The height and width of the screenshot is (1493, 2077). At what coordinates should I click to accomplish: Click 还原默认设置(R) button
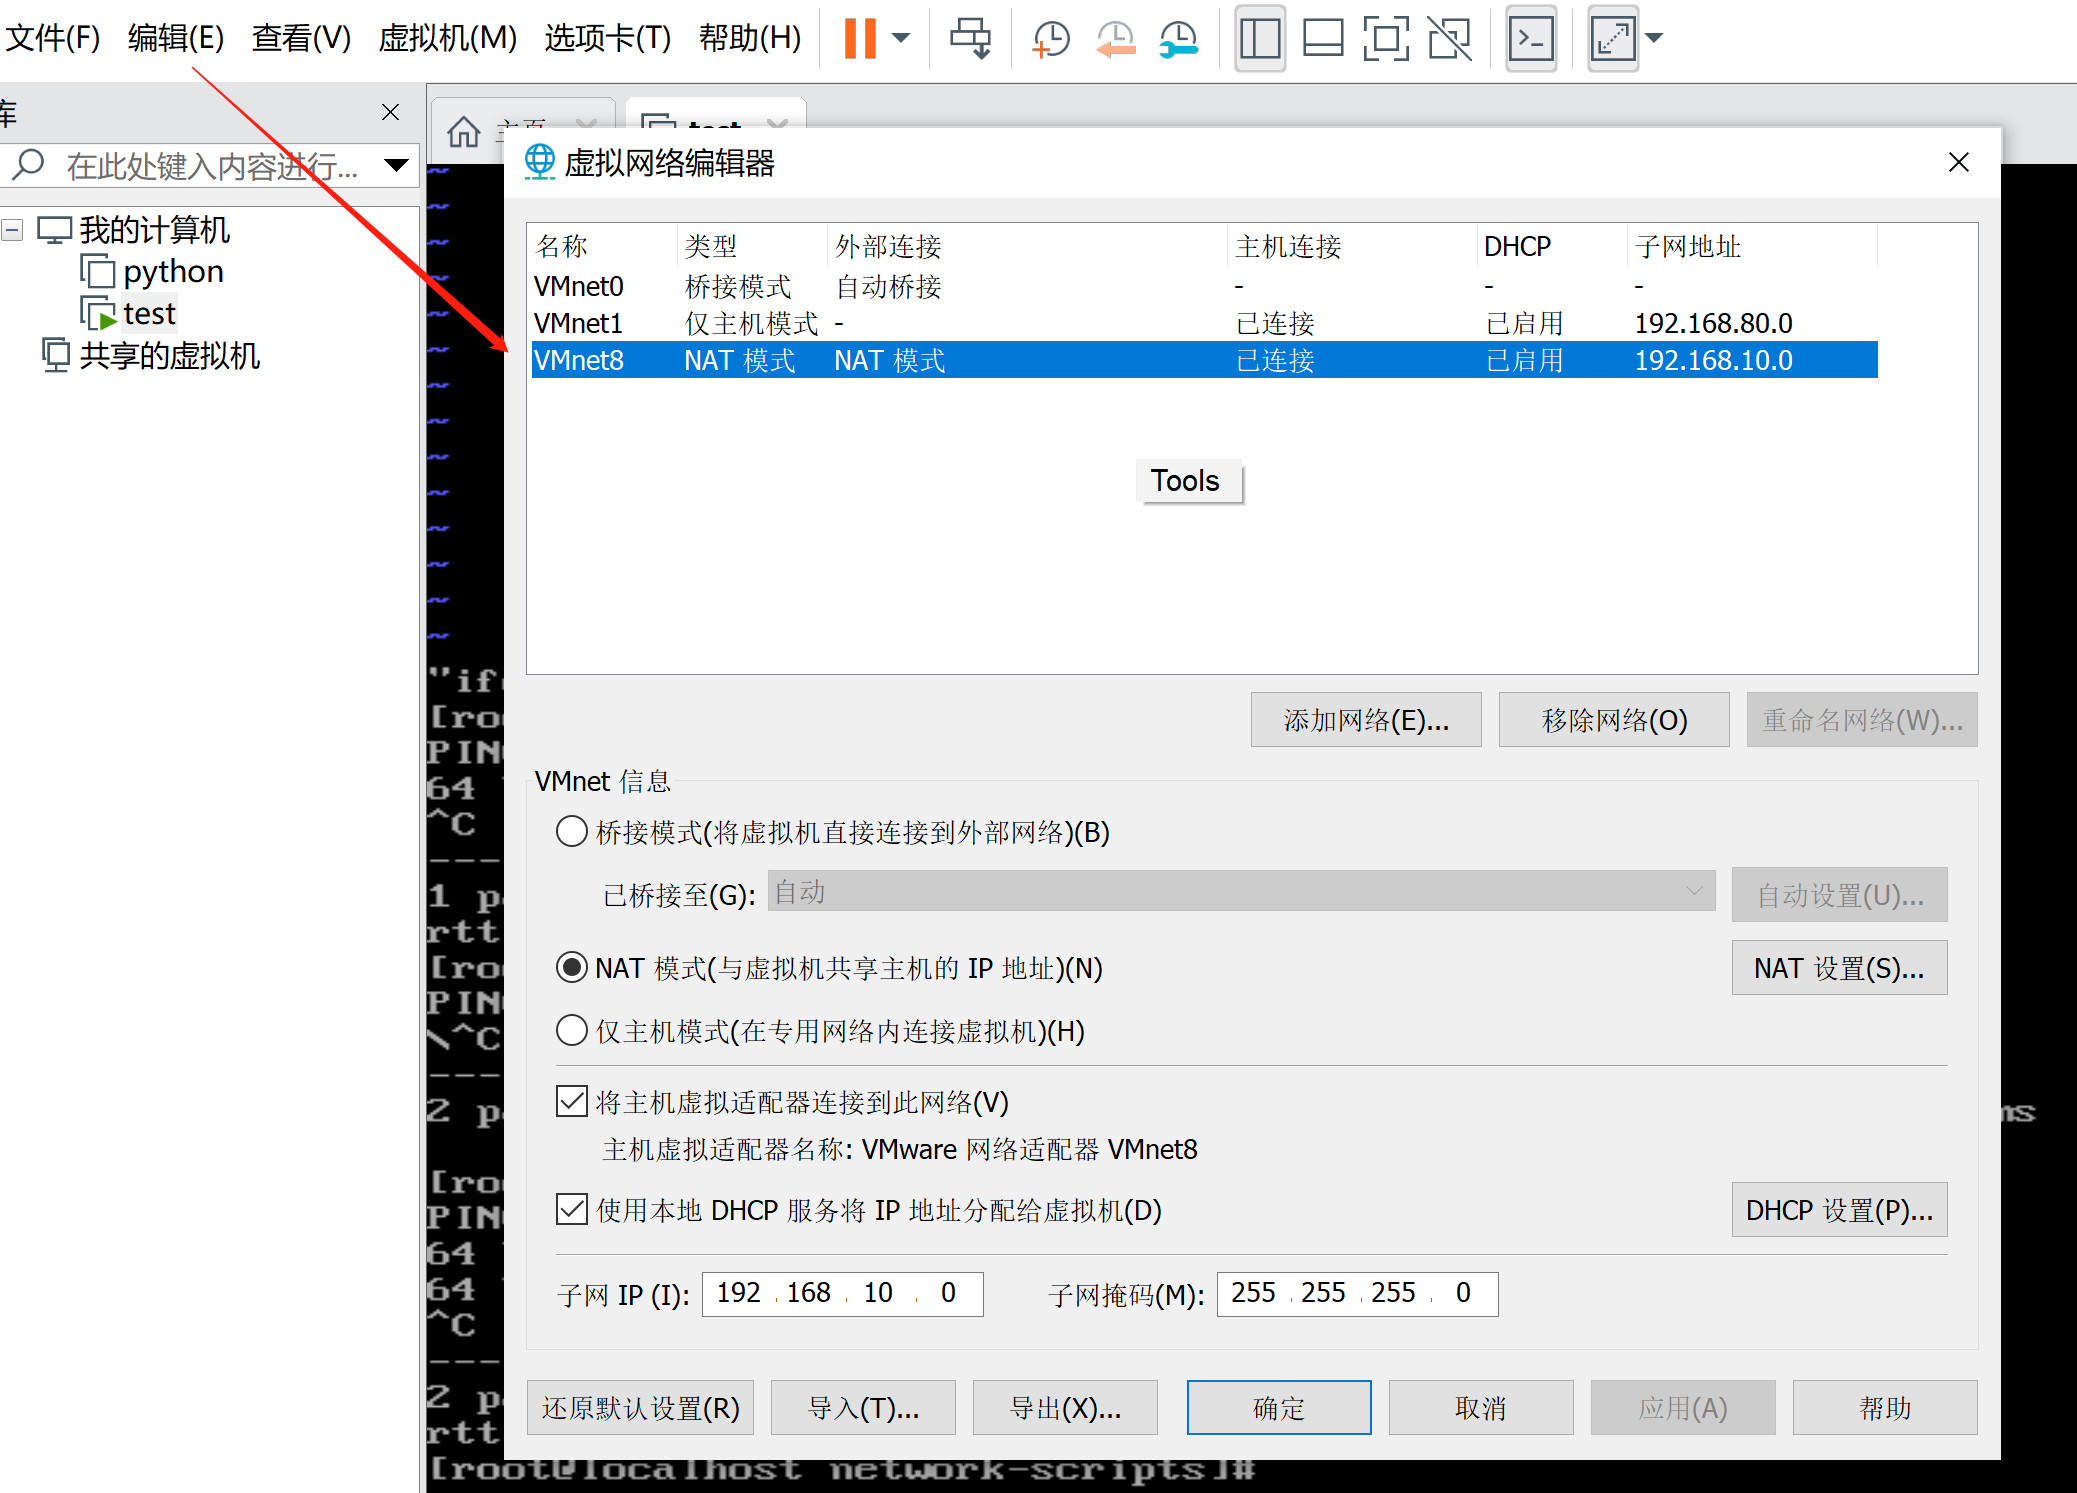point(640,1408)
